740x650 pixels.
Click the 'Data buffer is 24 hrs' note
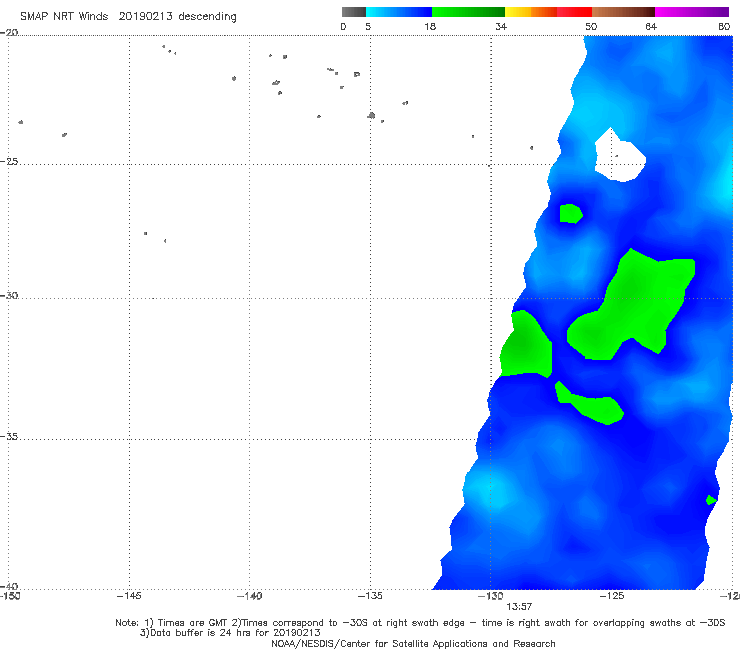tap(230, 633)
